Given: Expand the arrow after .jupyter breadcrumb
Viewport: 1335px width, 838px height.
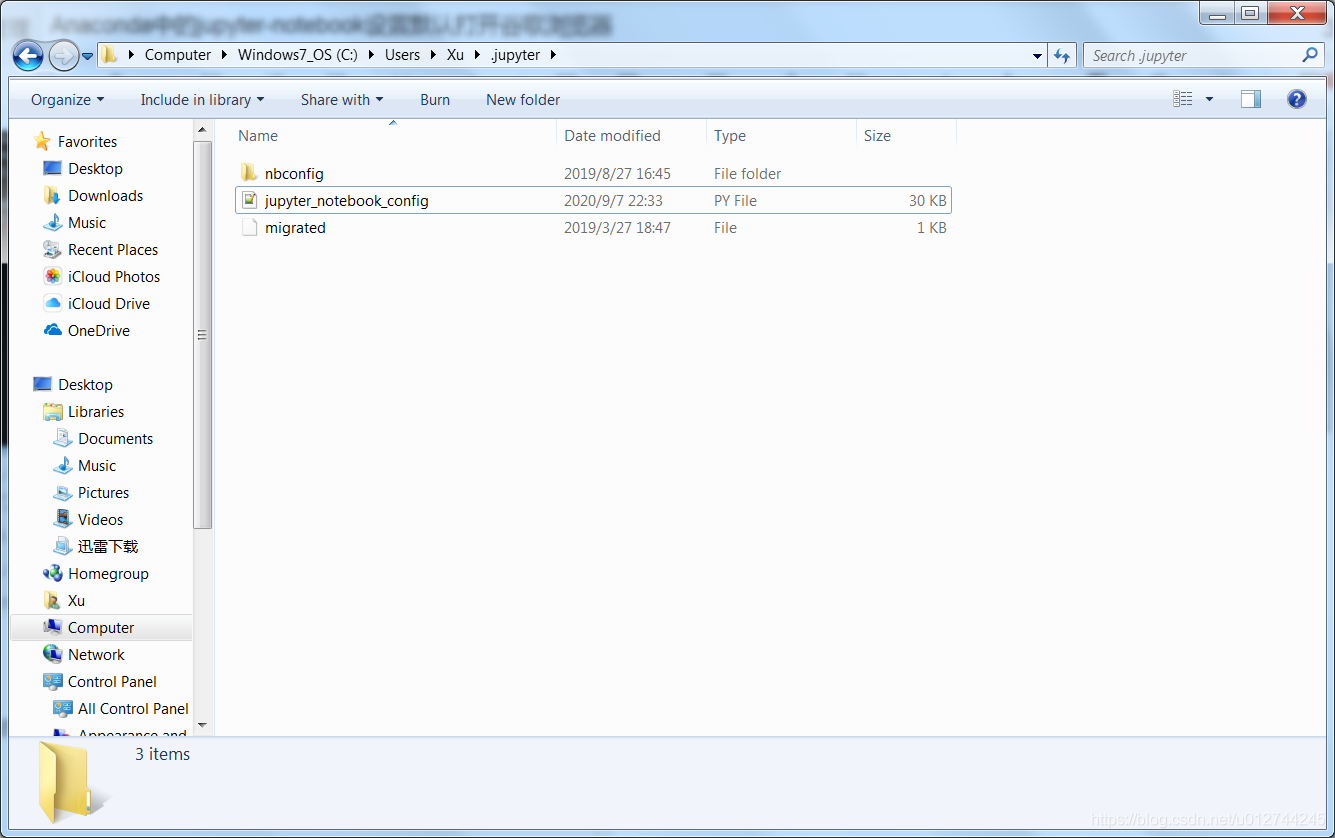Looking at the screenshot, I should point(553,55).
